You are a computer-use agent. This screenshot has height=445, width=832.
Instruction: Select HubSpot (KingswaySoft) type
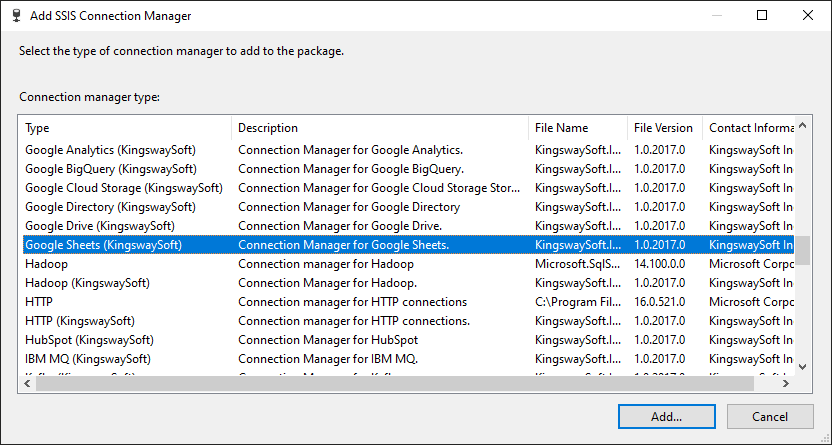point(89,340)
